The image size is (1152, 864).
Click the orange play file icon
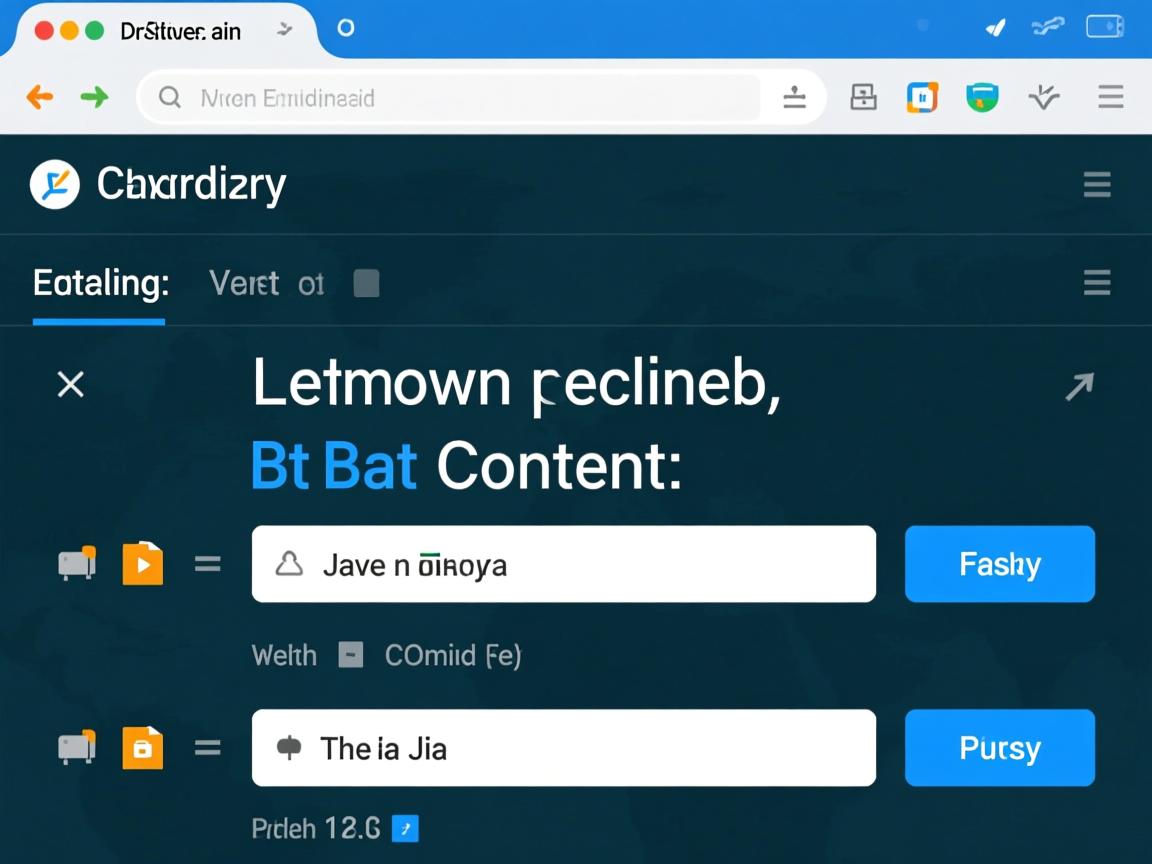[x=142, y=564]
